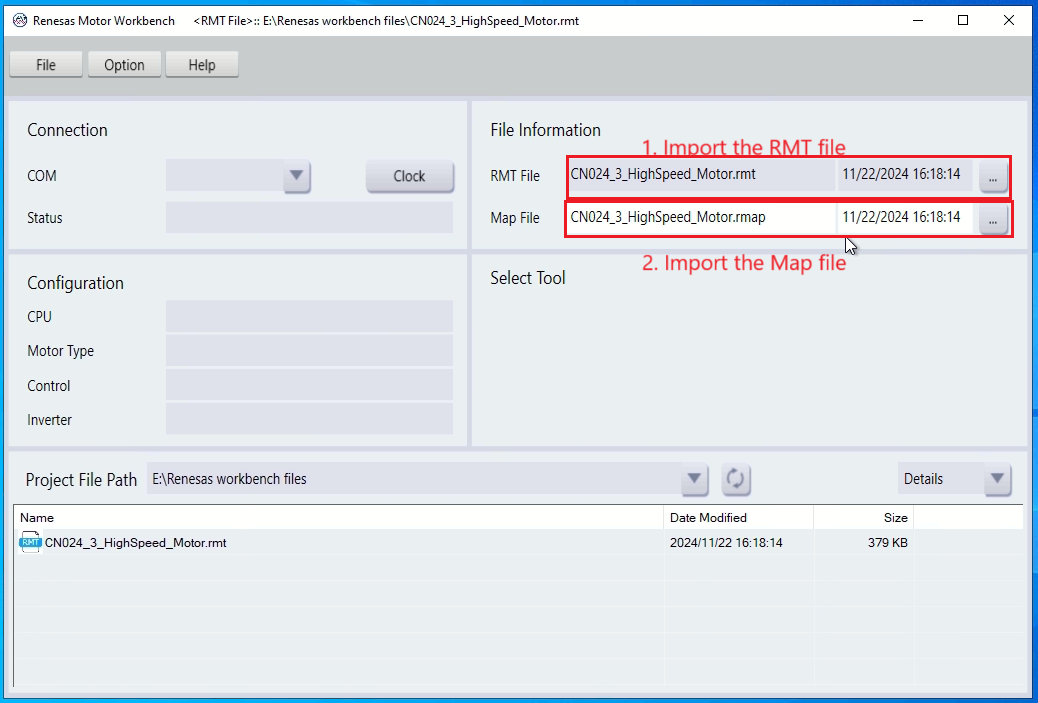This screenshot has height=703, width=1038.
Task: Open the Help menu
Action: point(202,65)
